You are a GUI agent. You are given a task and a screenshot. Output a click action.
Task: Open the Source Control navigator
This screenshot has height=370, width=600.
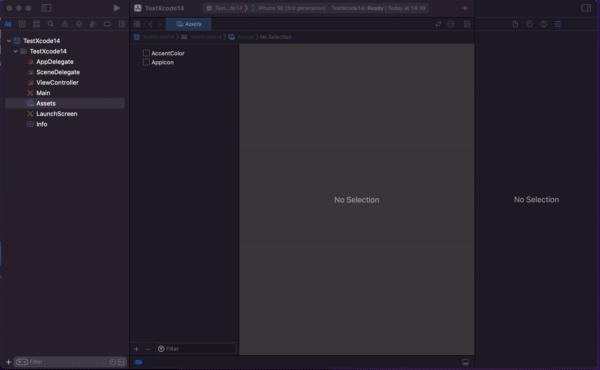pos(22,24)
